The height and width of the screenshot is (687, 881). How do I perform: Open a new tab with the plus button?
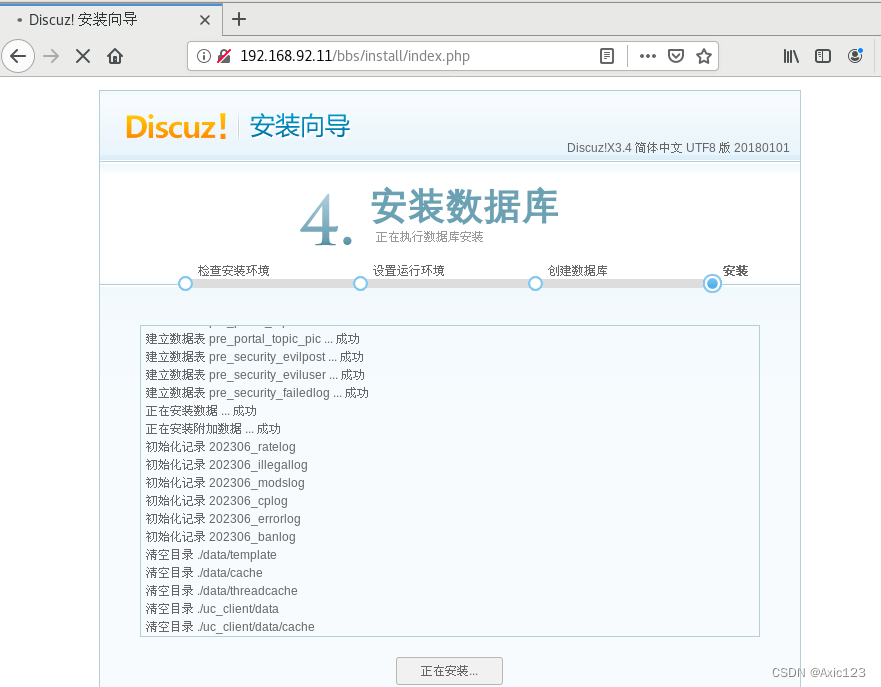click(238, 19)
